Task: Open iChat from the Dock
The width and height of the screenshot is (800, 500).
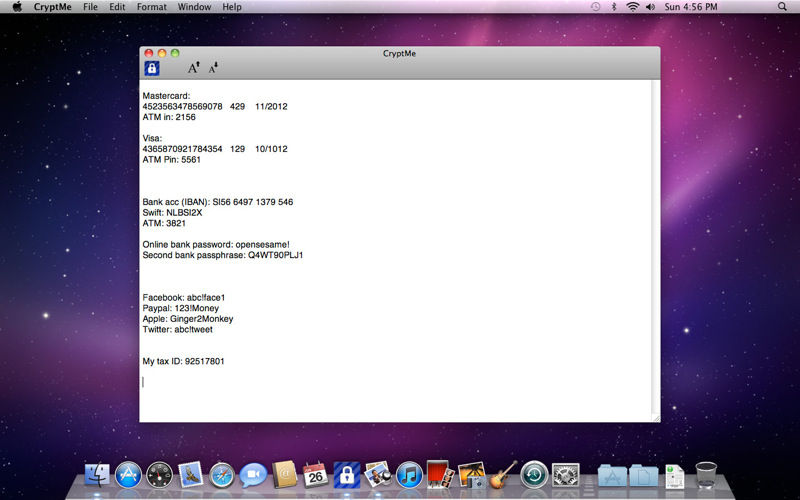Action: point(253,475)
